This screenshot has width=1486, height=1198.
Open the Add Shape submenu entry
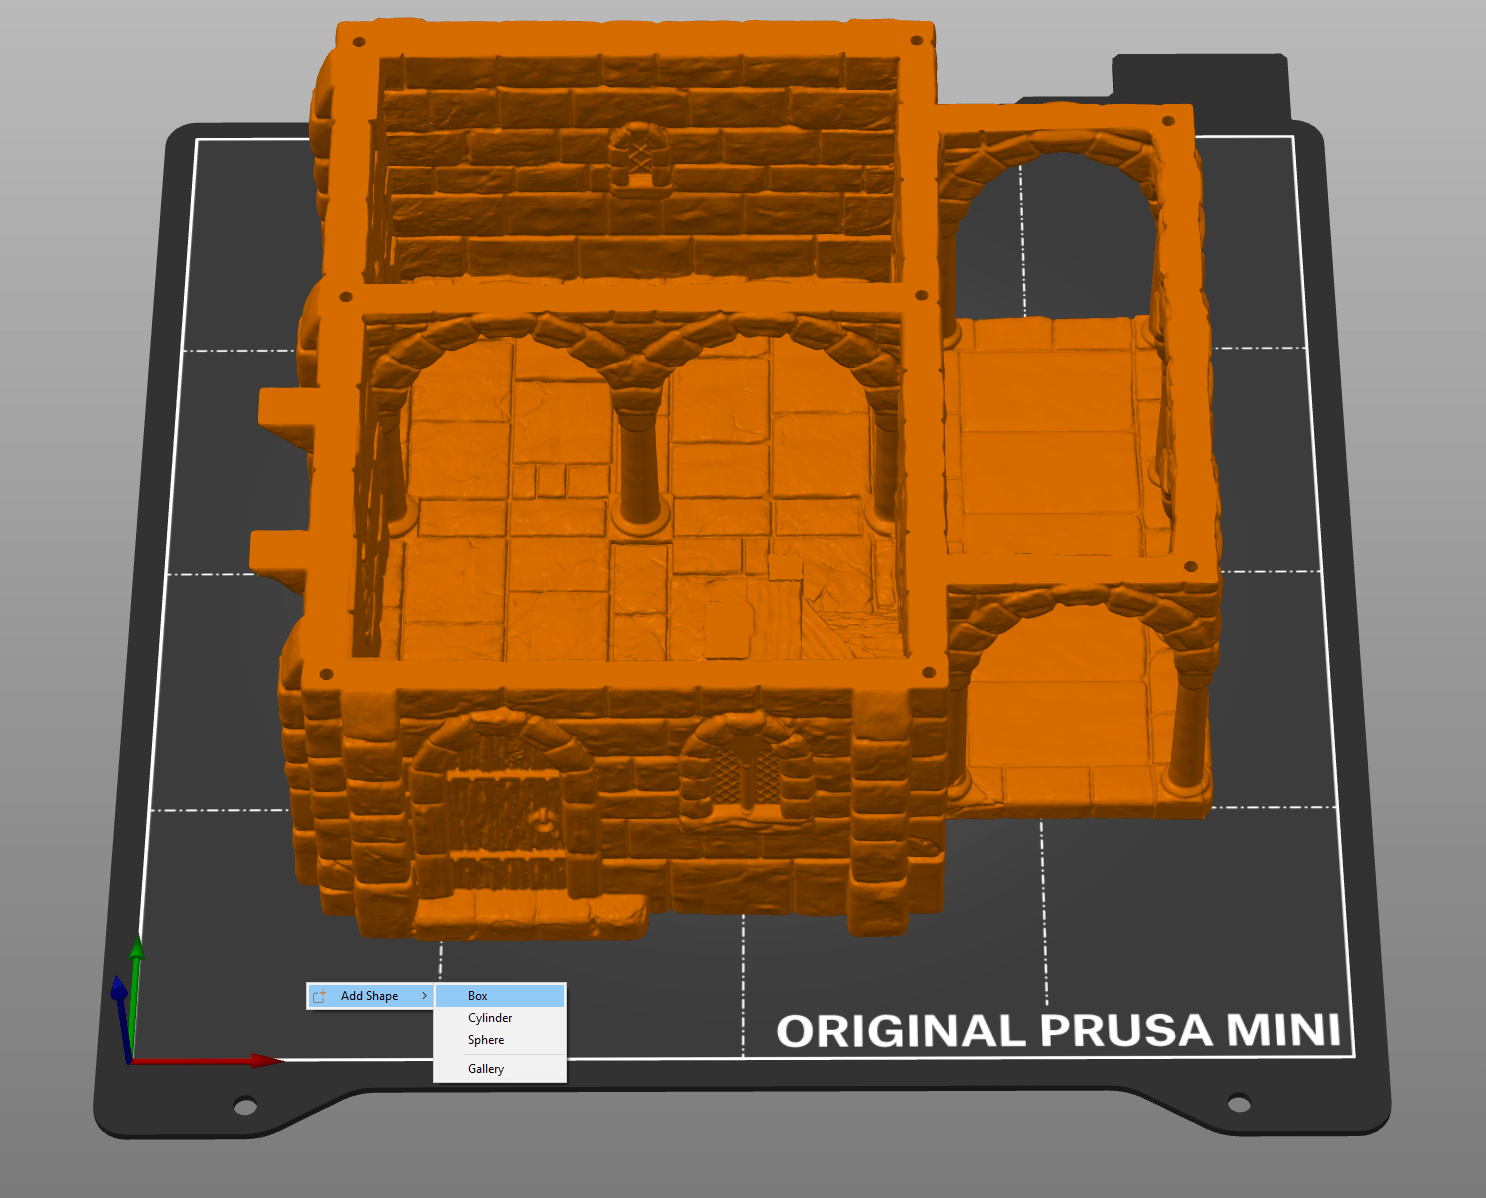[370, 996]
